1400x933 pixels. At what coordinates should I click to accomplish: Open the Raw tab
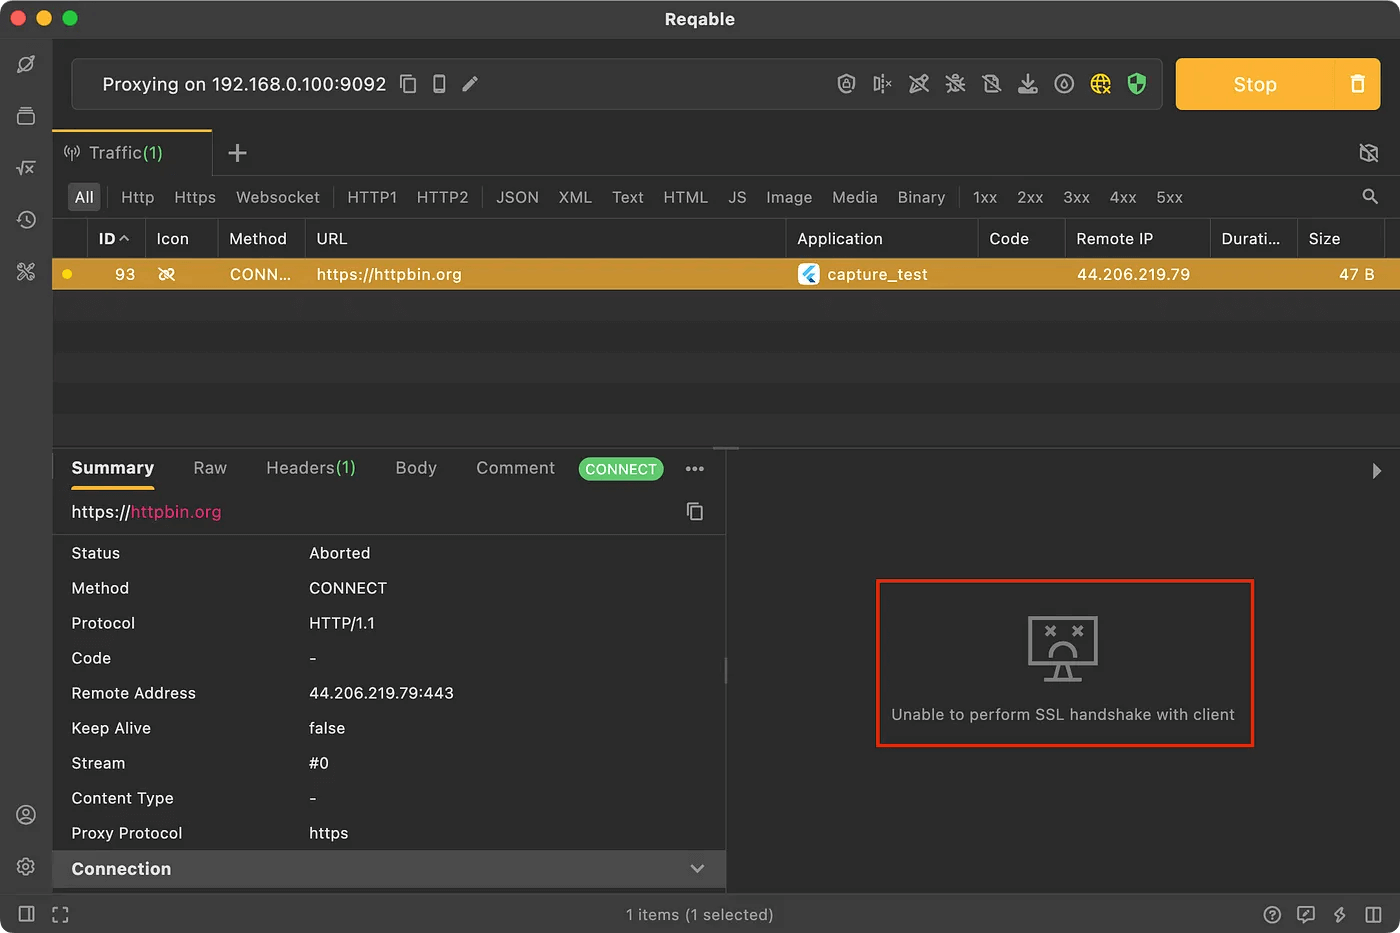pyautogui.click(x=210, y=468)
